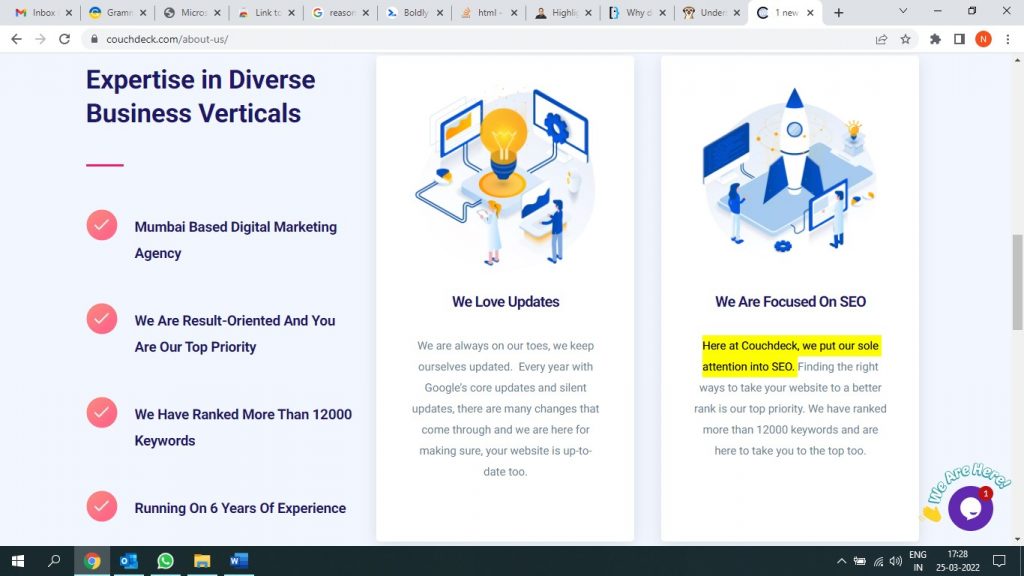Open a new browser tab
1024x576 pixels.
(x=839, y=12)
